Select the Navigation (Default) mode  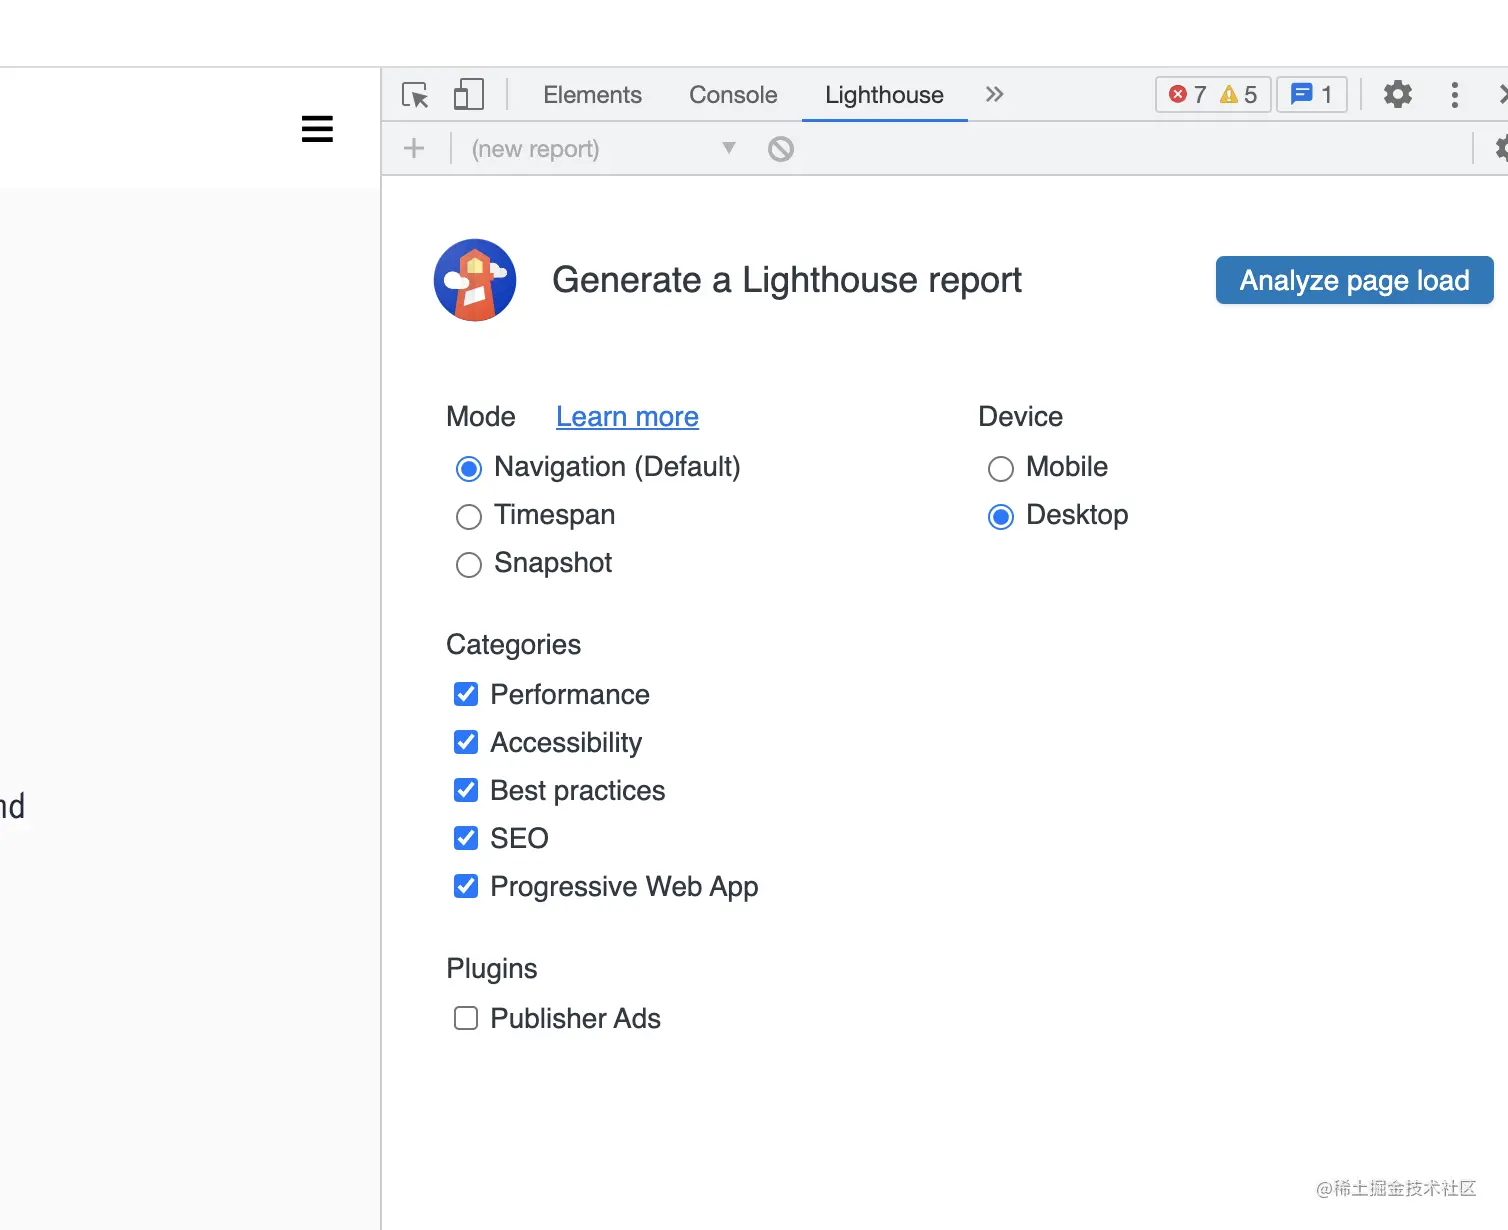pyautogui.click(x=469, y=468)
